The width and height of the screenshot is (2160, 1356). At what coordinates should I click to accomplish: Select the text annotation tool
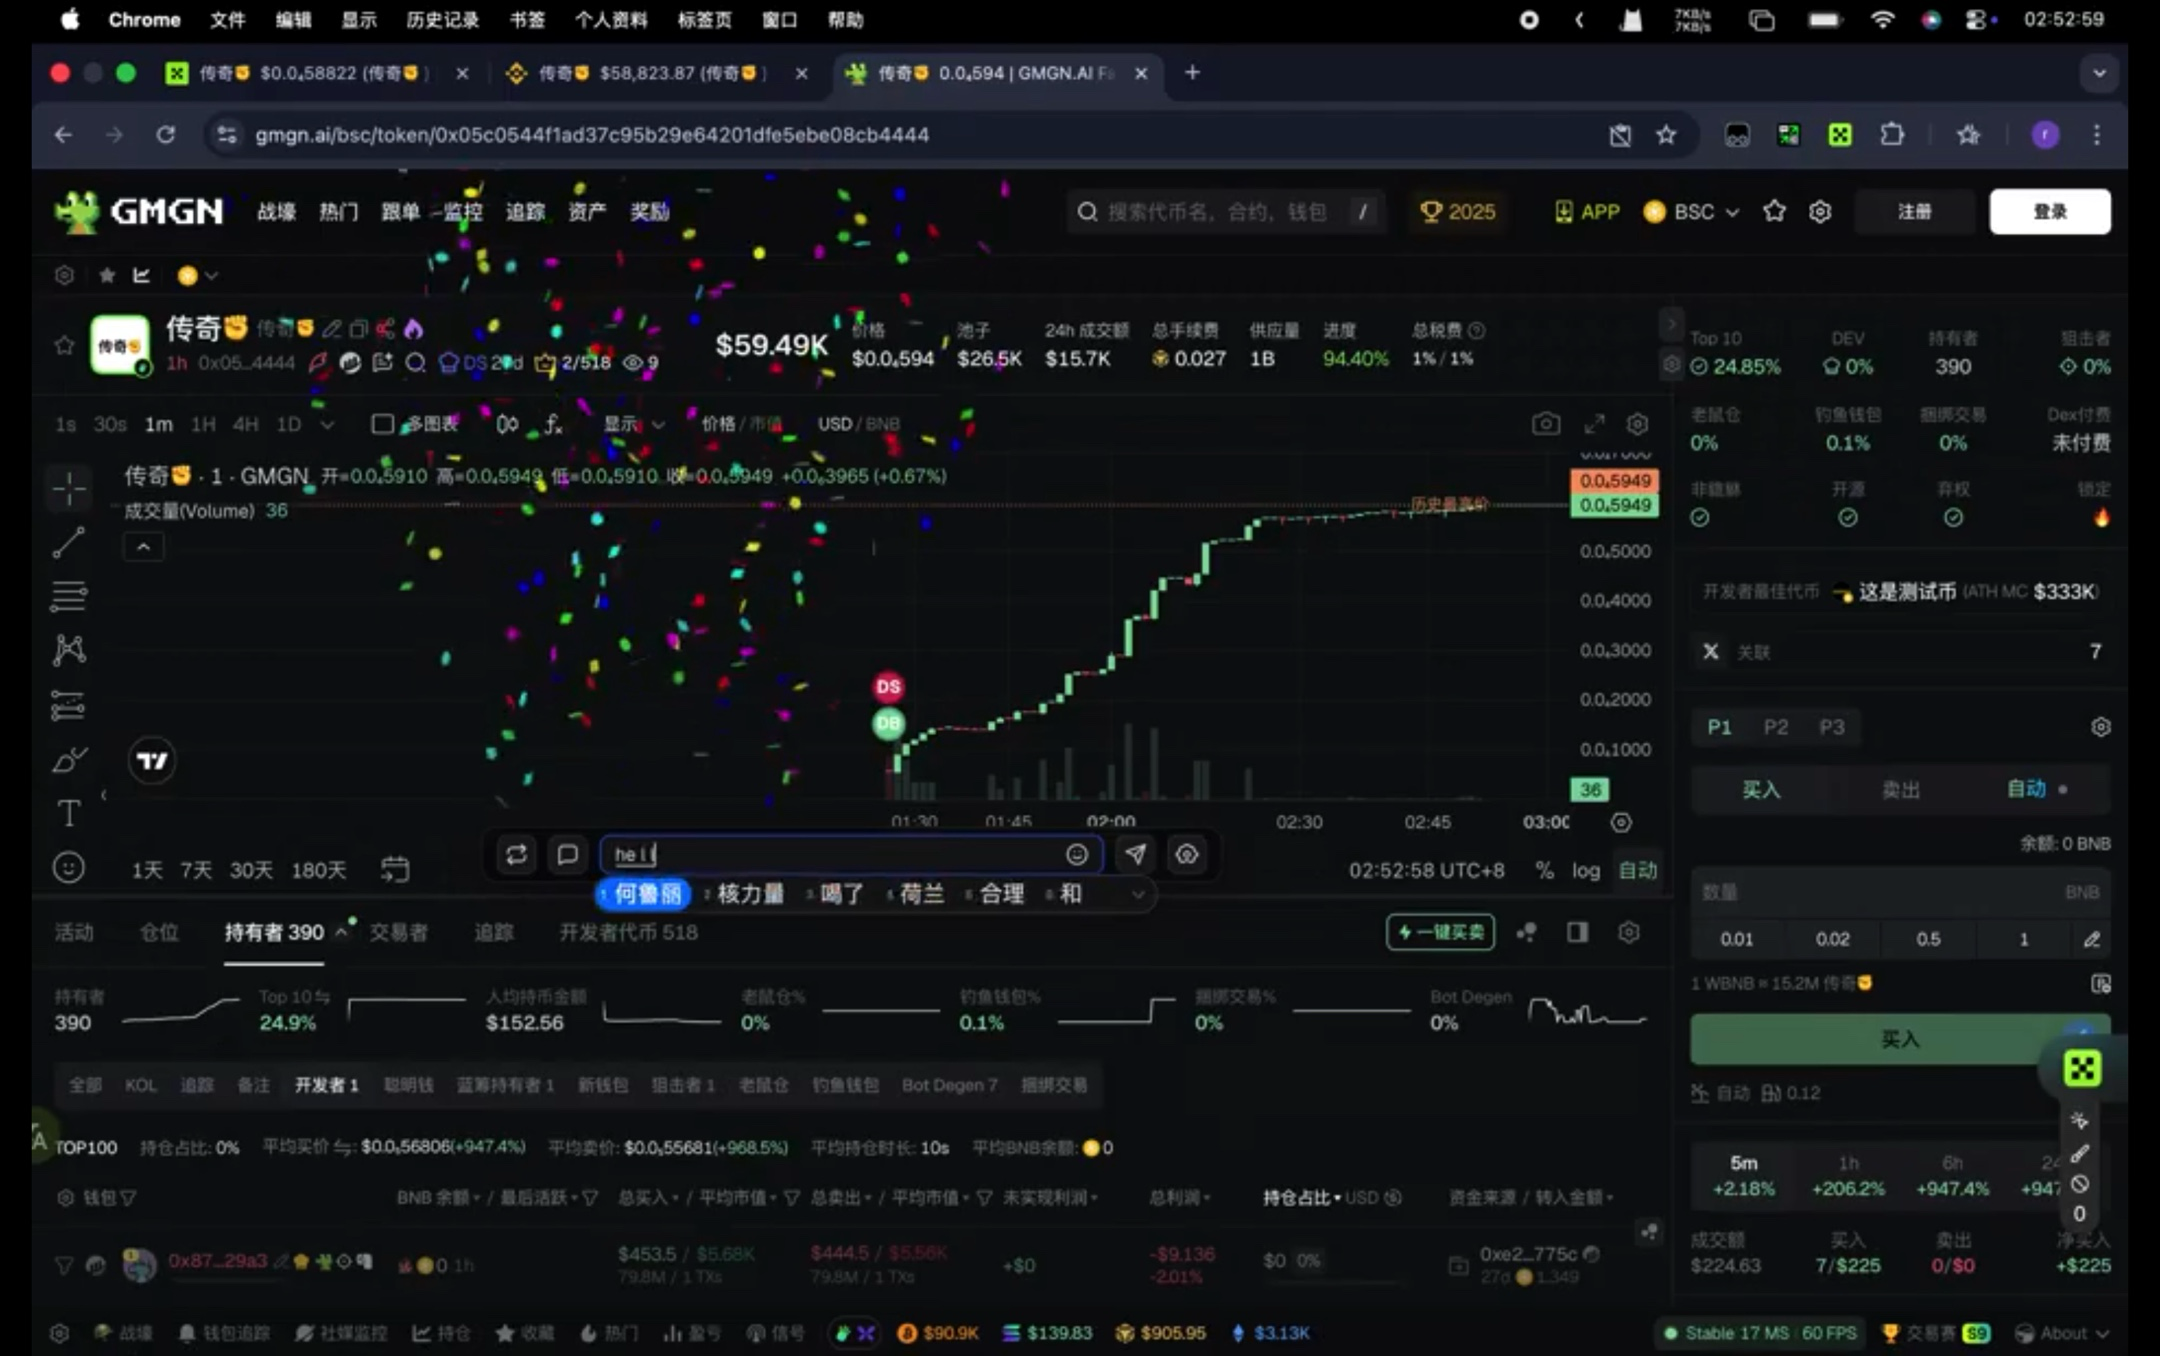coord(68,814)
